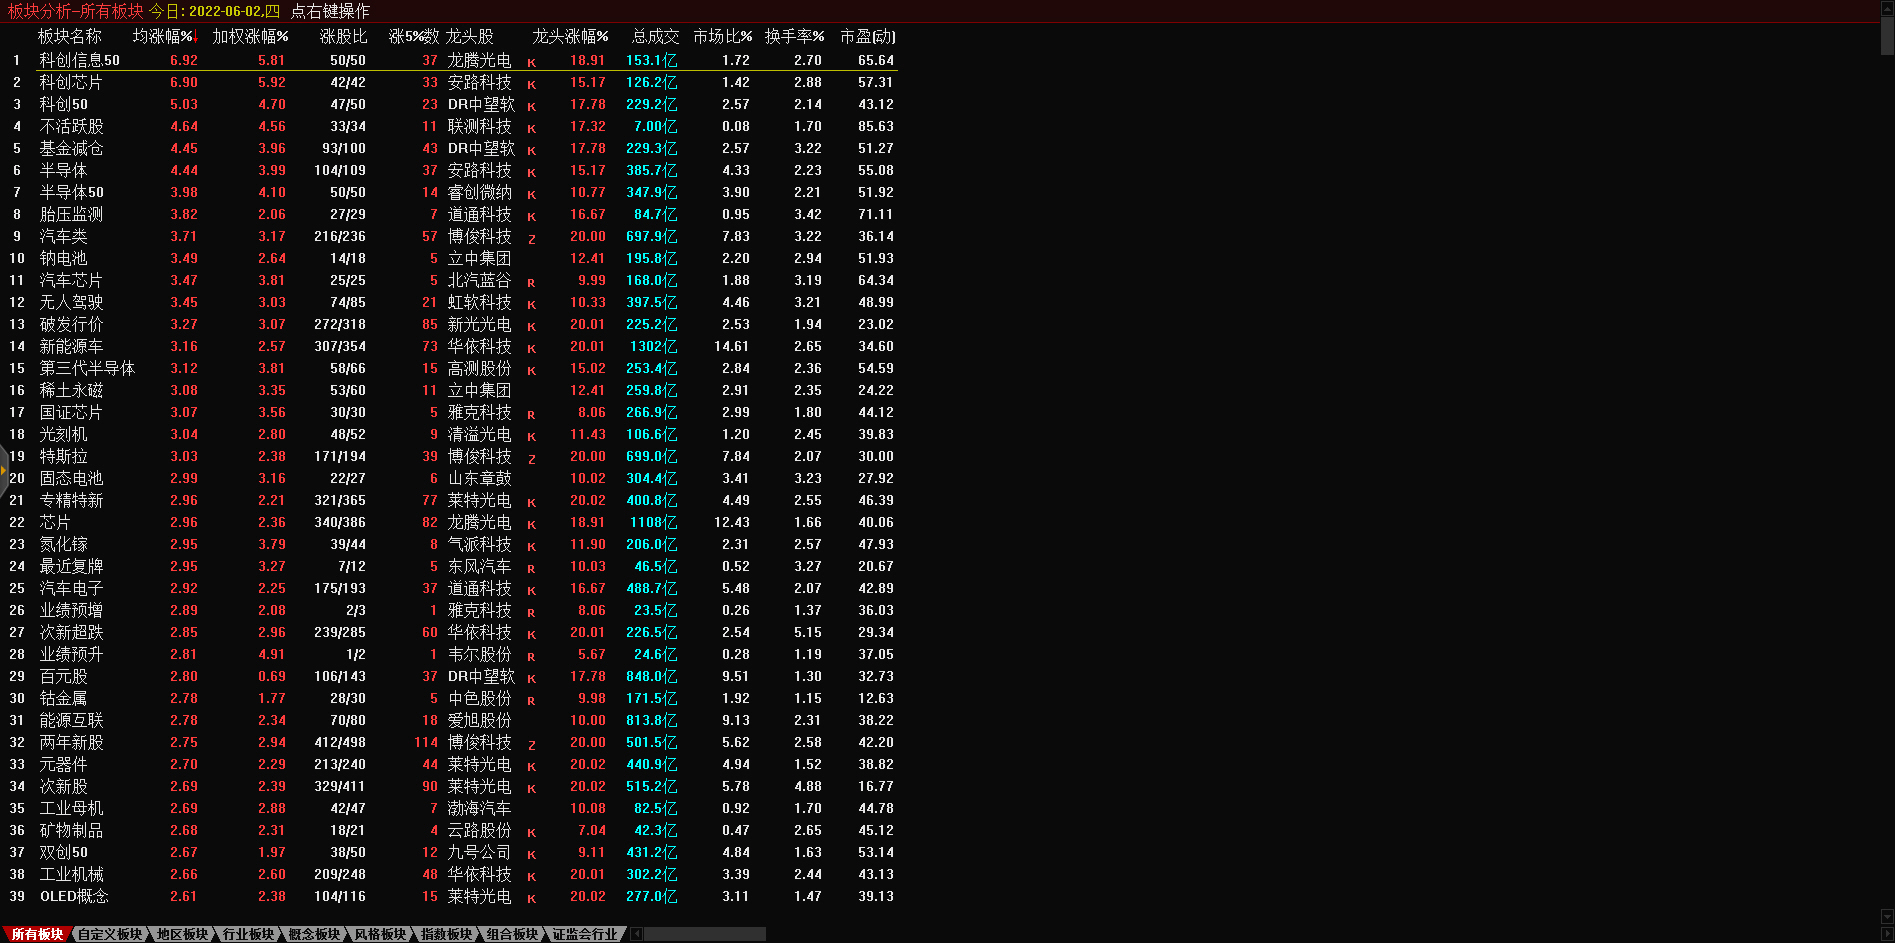
Task: Click the left-edge panel expand handle
Action: click(x=4, y=468)
